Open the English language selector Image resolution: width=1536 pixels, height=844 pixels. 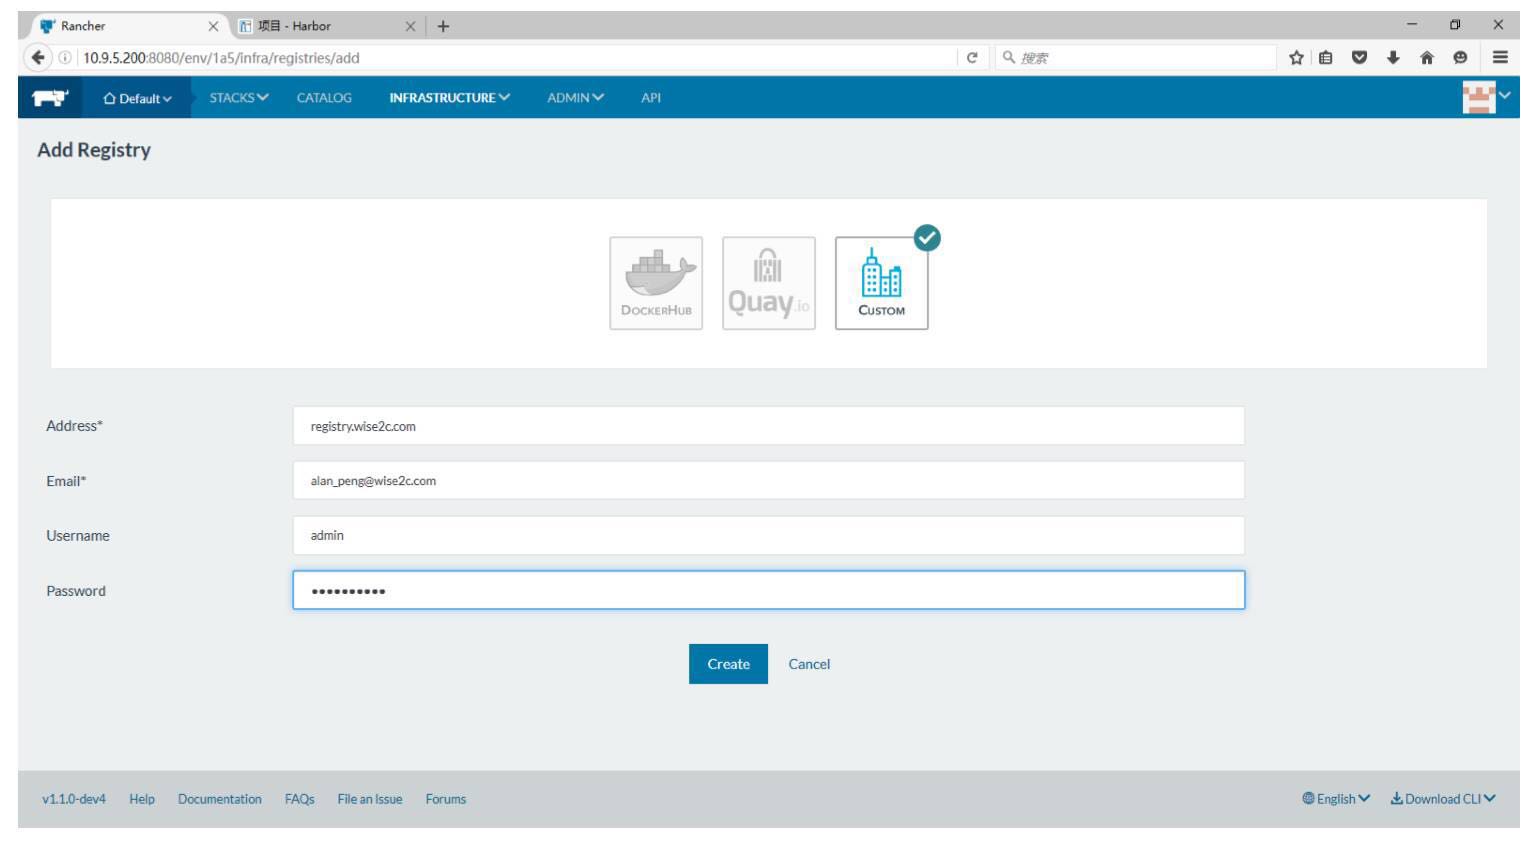tap(1336, 799)
